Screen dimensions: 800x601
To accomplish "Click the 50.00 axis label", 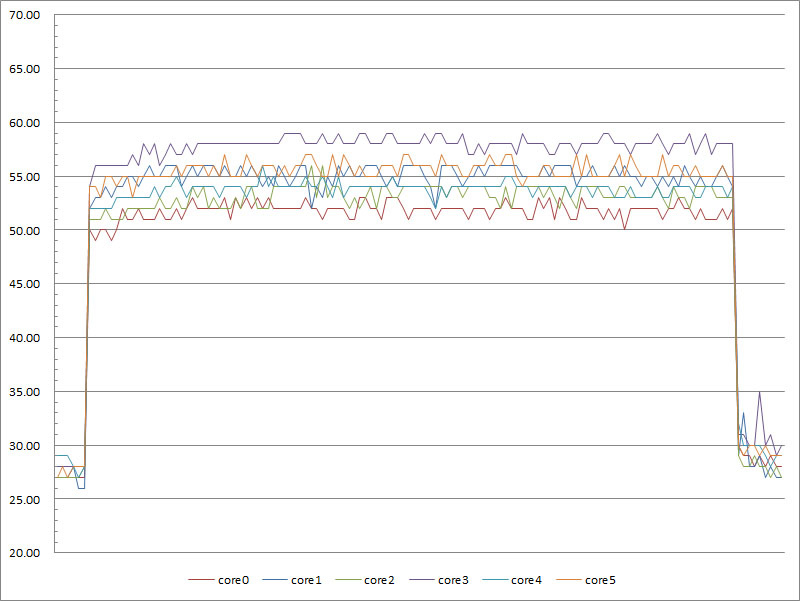I will click(24, 231).
